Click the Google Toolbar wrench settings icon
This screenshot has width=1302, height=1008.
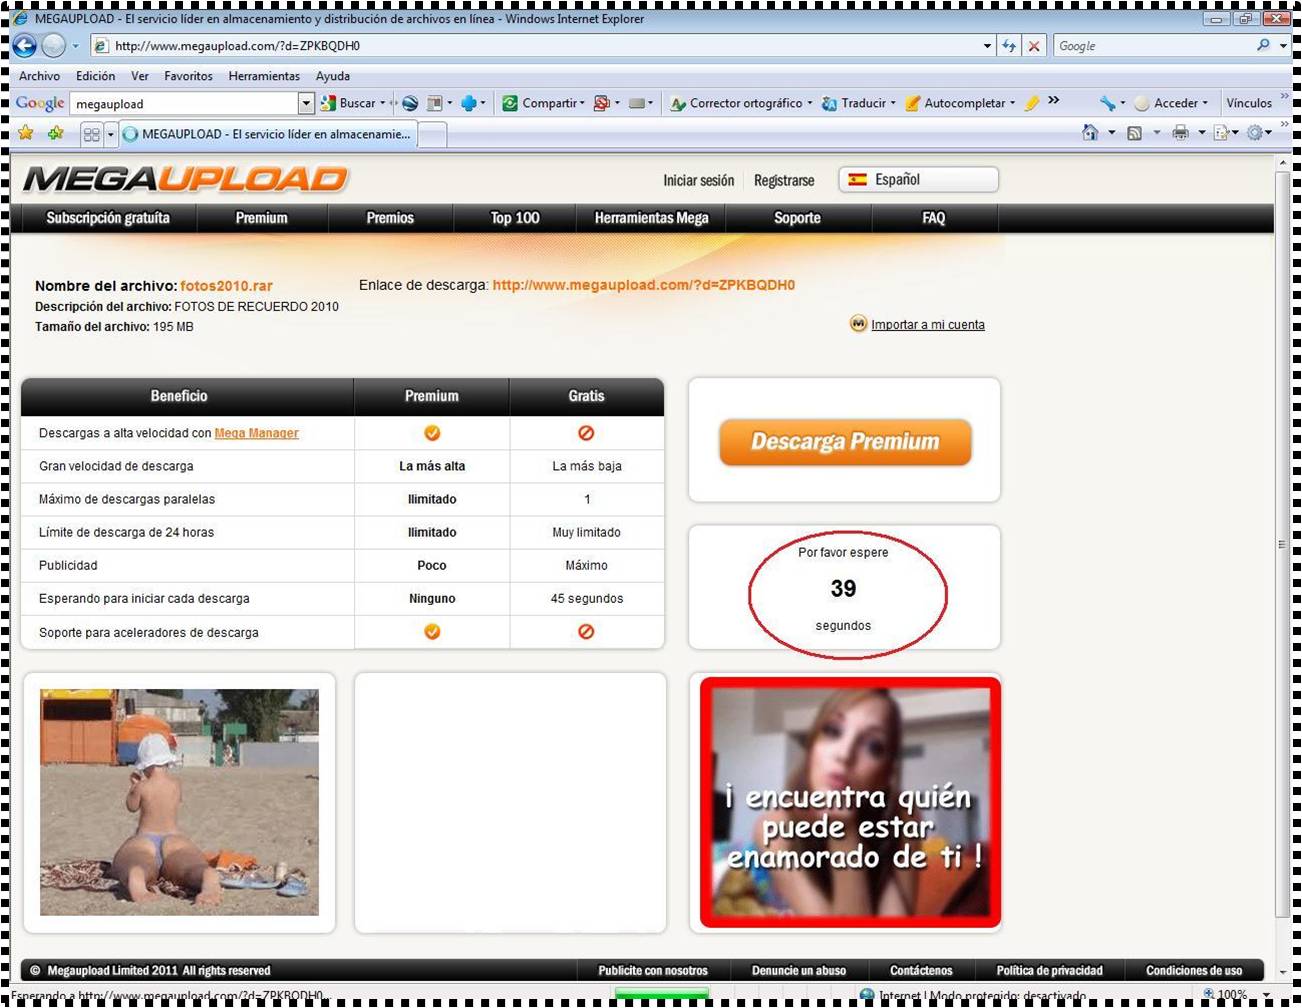pyautogui.click(x=1107, y=103)
